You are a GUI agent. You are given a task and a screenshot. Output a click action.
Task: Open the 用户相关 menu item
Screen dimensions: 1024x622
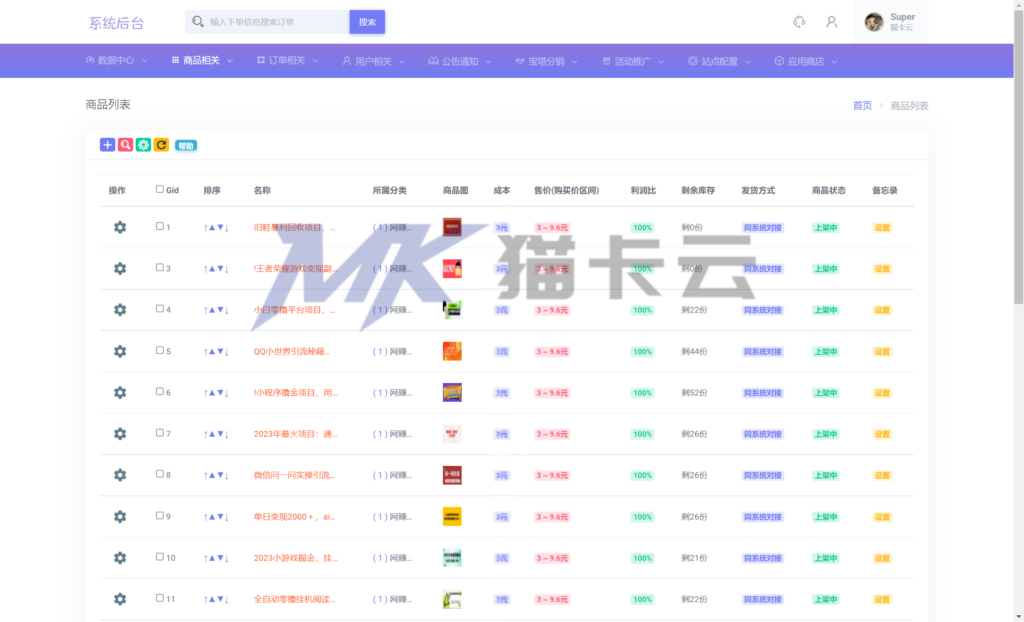374,61
